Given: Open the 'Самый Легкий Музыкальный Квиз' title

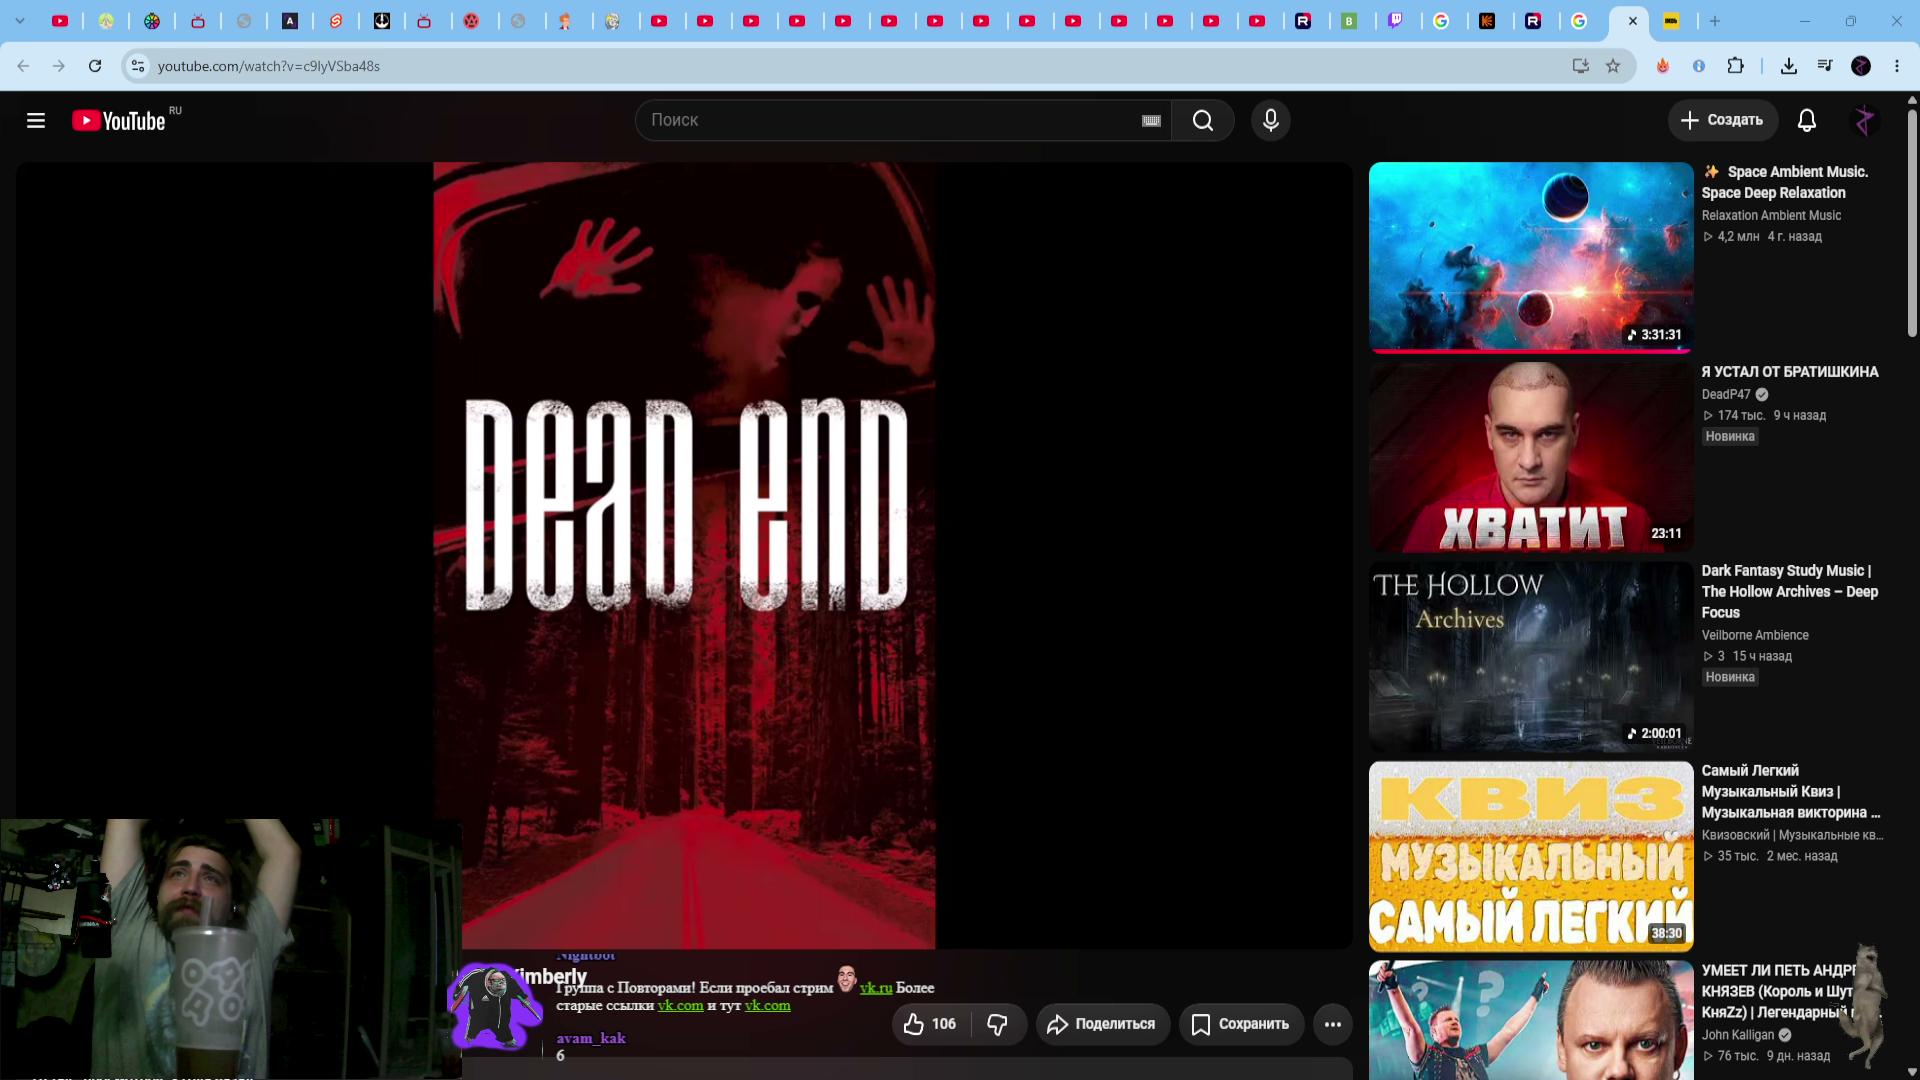Looking at the screenshot, I should [x=1791, y=792].
